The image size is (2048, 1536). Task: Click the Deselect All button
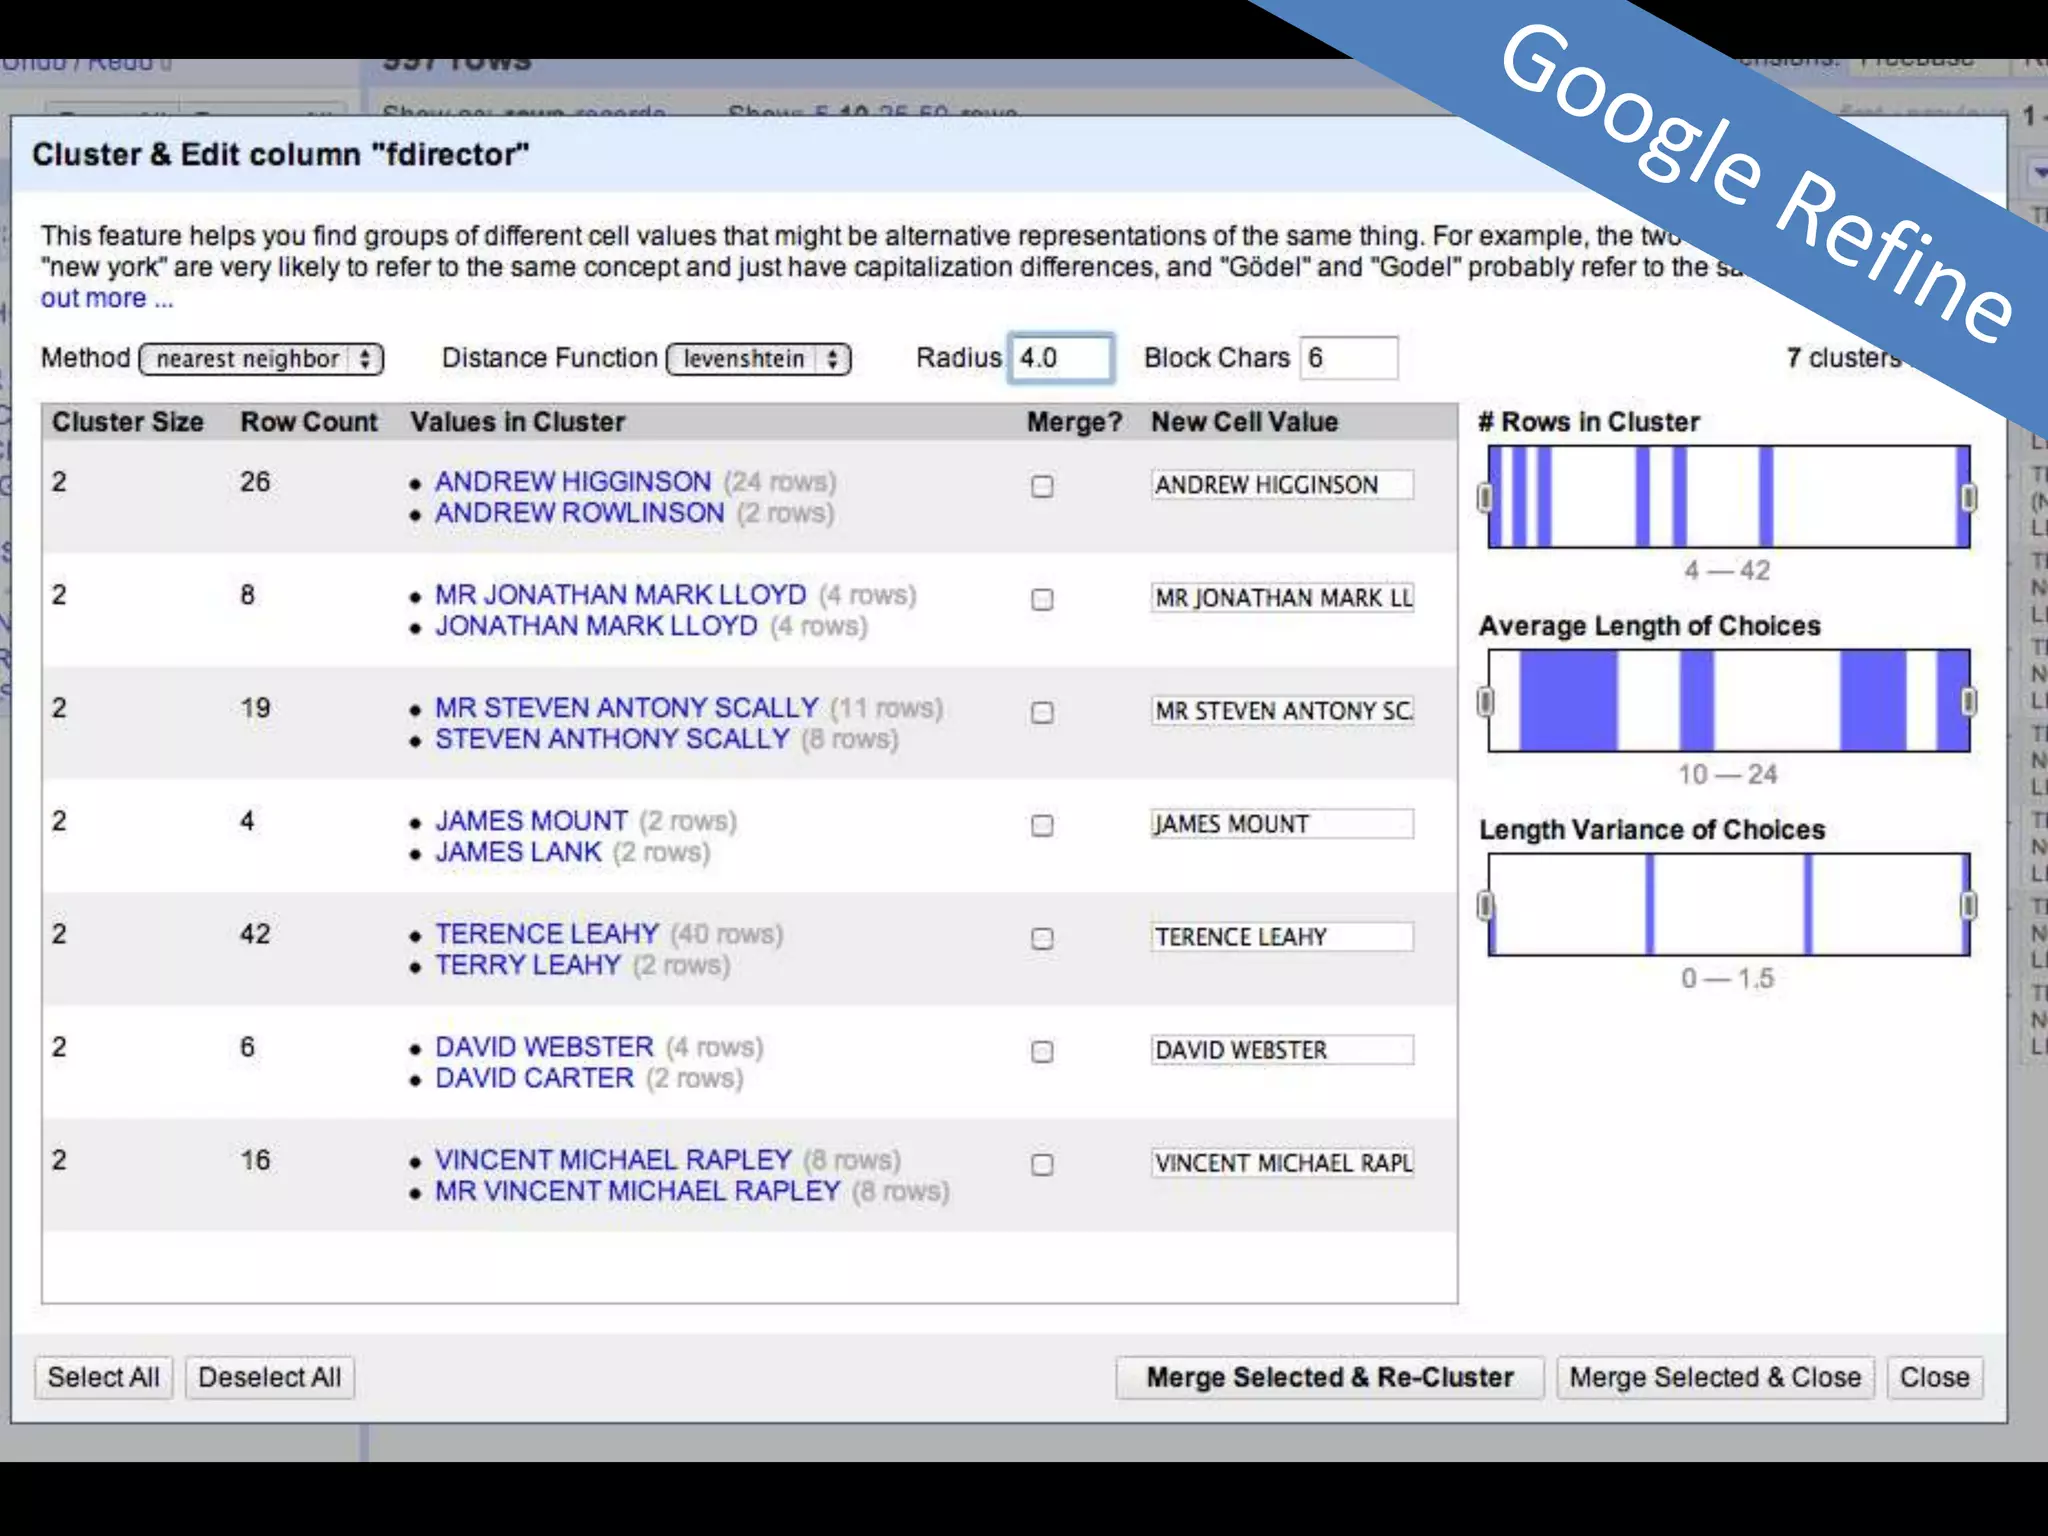[270, 1377]
